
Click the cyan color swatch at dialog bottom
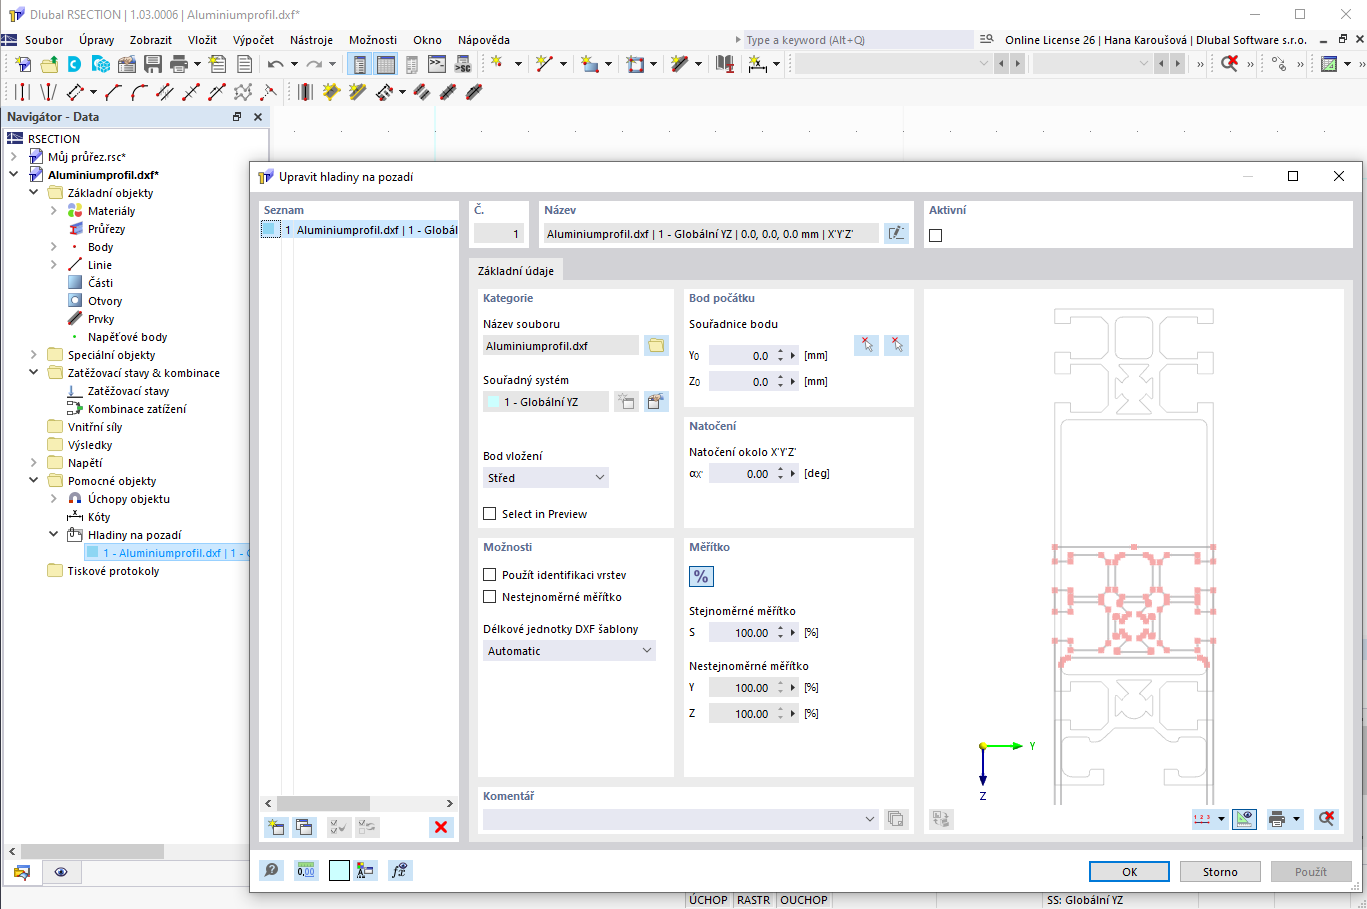click(x=340, y=870)
